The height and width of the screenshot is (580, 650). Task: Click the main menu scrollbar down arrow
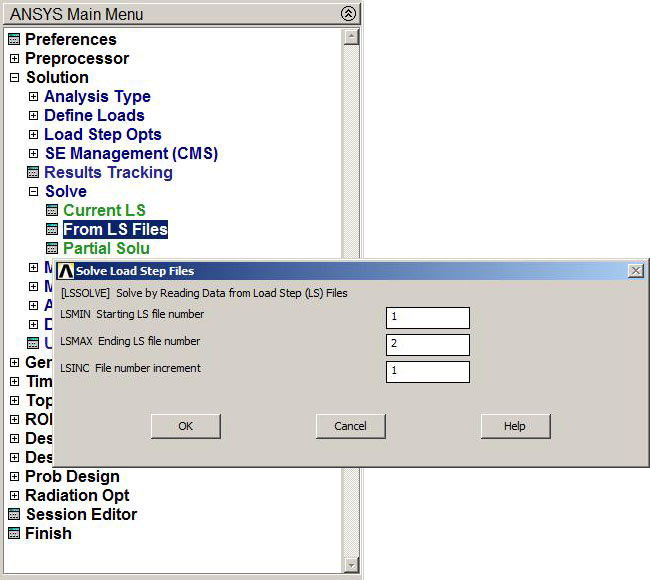click(x=350, y=565)
